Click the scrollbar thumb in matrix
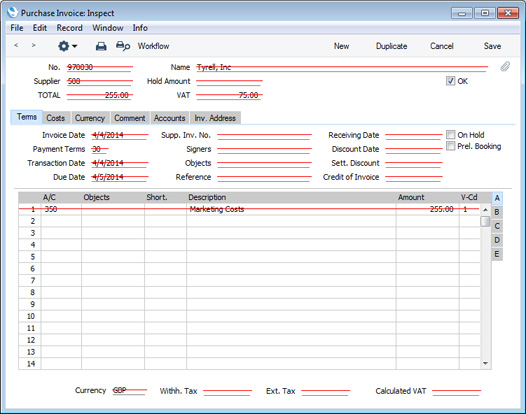Screen dimensions: 526x414 pos(485,221)
